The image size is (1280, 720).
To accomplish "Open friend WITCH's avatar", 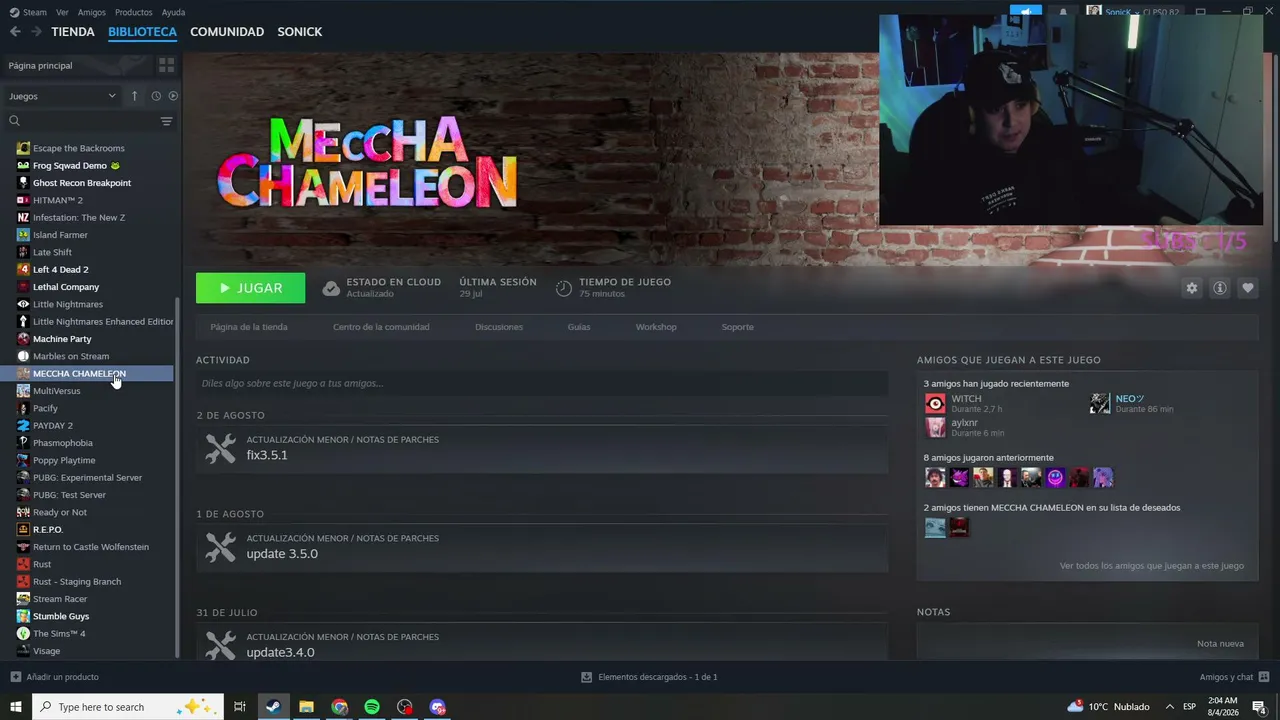I will tap(935, 403).
